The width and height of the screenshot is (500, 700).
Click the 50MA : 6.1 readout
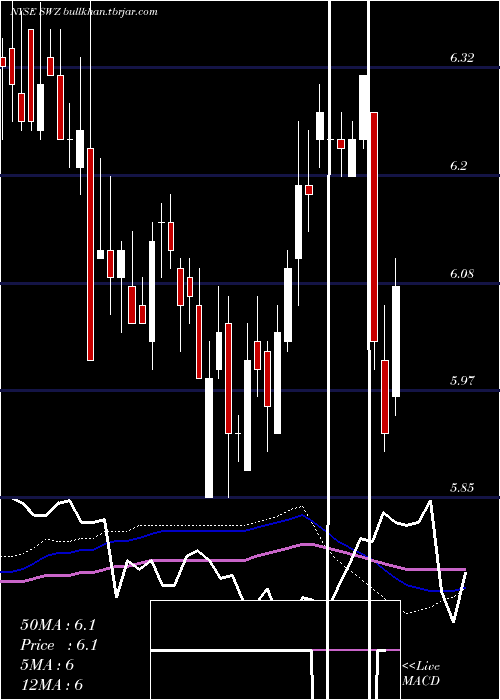(58, 625)
